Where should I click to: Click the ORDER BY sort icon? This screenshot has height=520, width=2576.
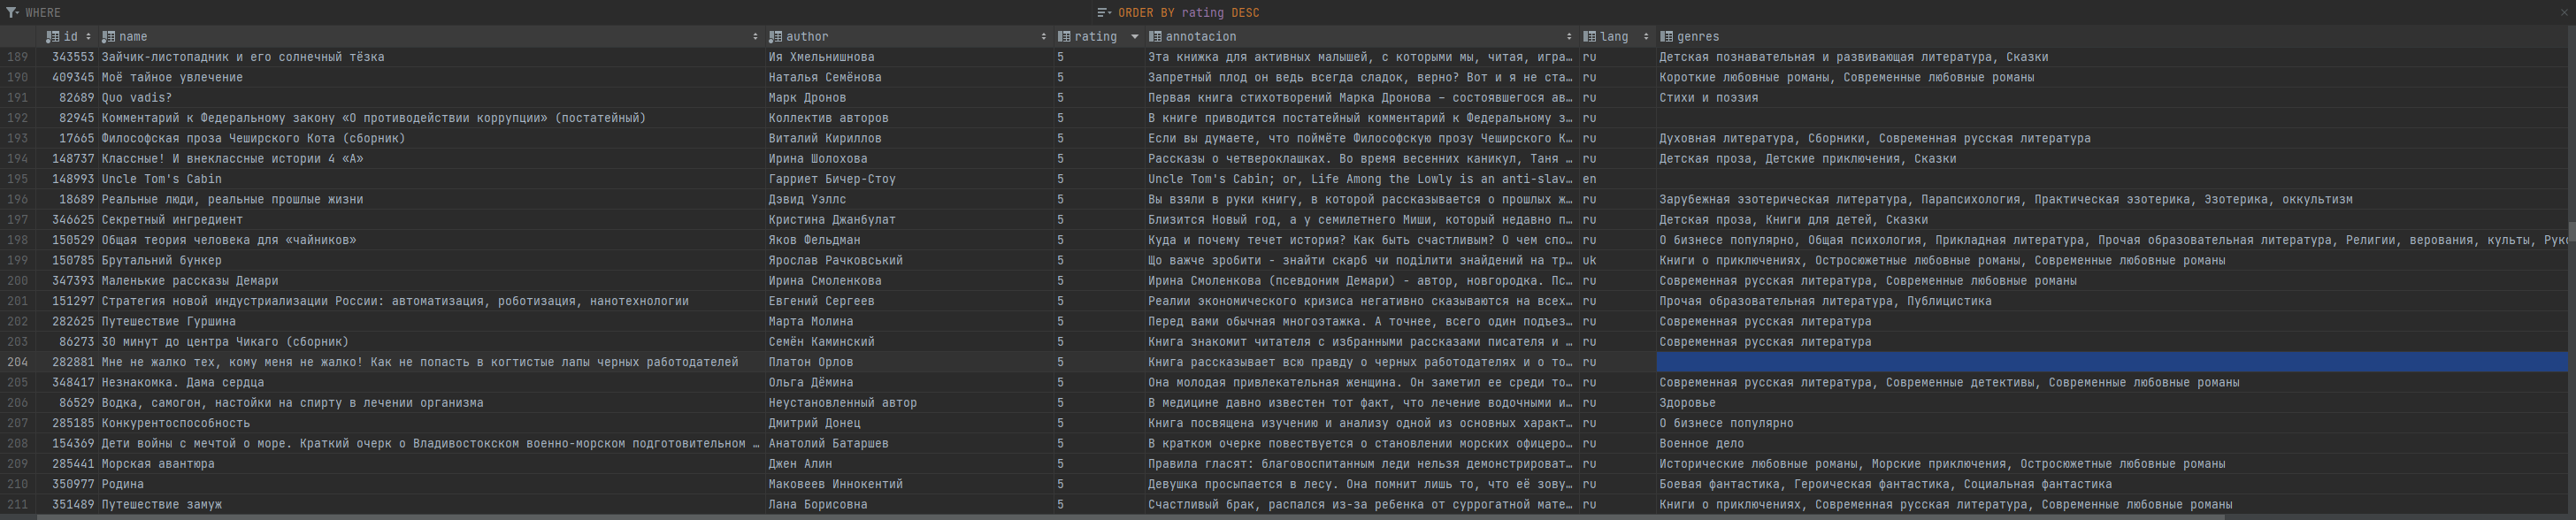pyautogui.click(x=1104, y=13)
